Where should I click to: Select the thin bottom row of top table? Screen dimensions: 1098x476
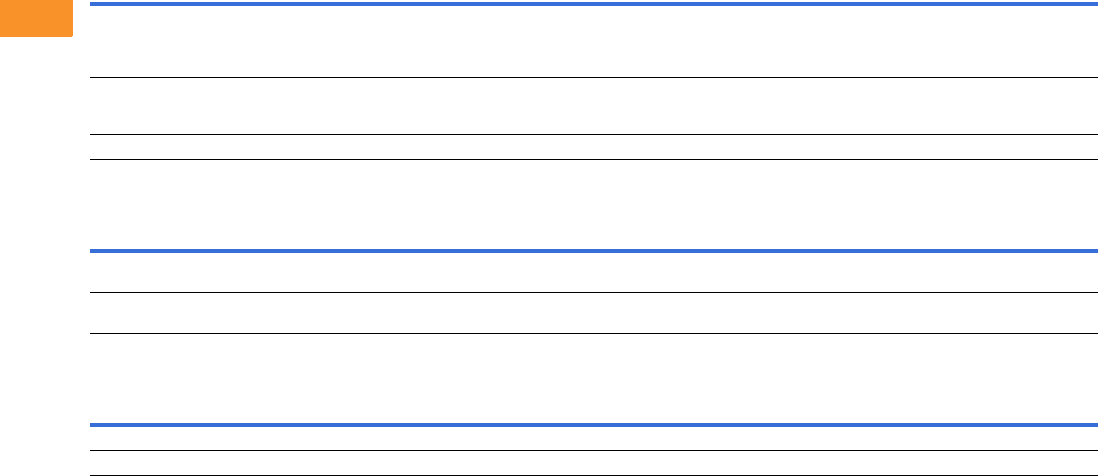coord(594,147)
